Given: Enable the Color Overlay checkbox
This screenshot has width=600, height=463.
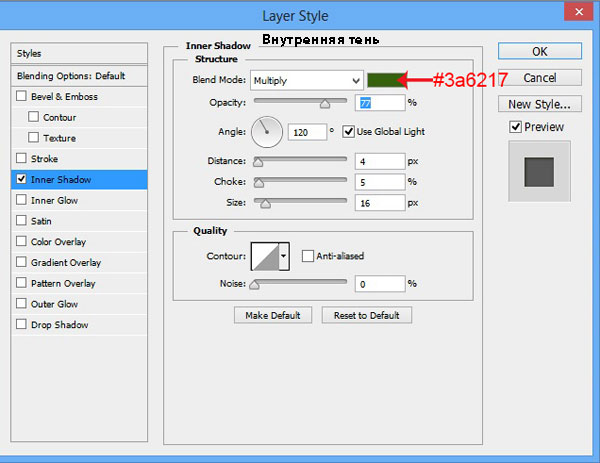Looking at the screenshot, I should tap(21, 241).
